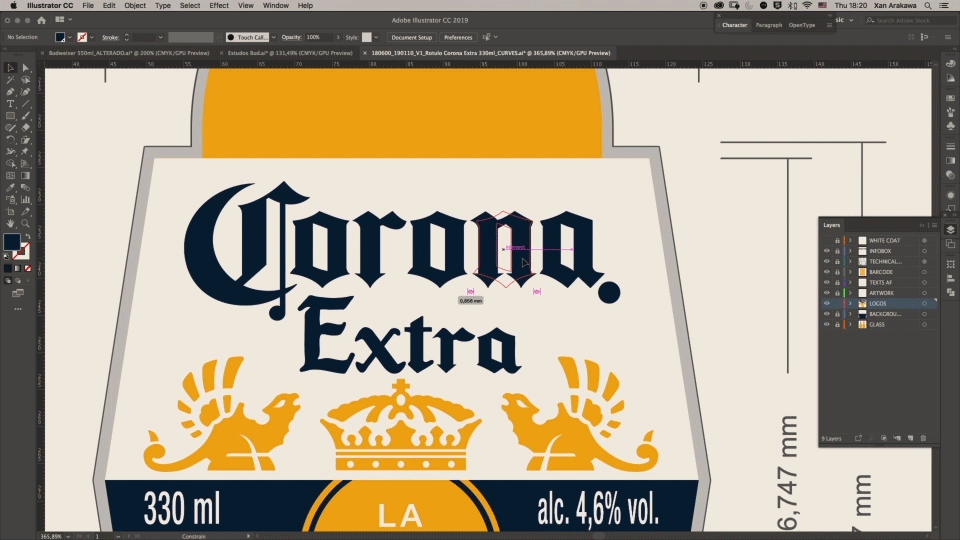This screenshot has height=540, width=960.
Task: Activate the Puppet Warp pin tool
Action: click(26, 152)
